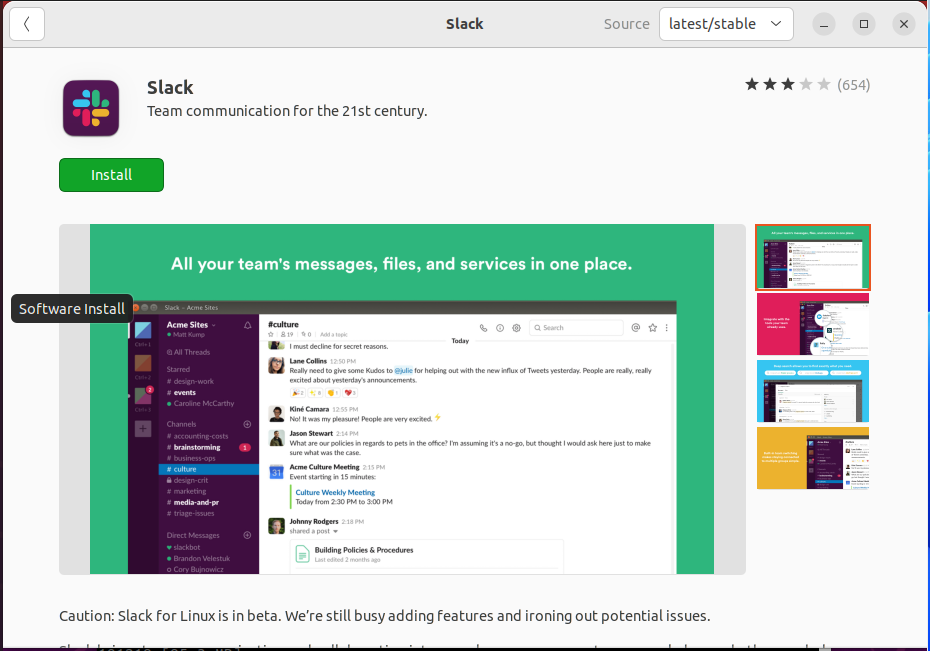Image resolution: width=930 pixels, height=651 pixels.
Task: Select the pink second screenshot thumbnail
Action: 813,324
